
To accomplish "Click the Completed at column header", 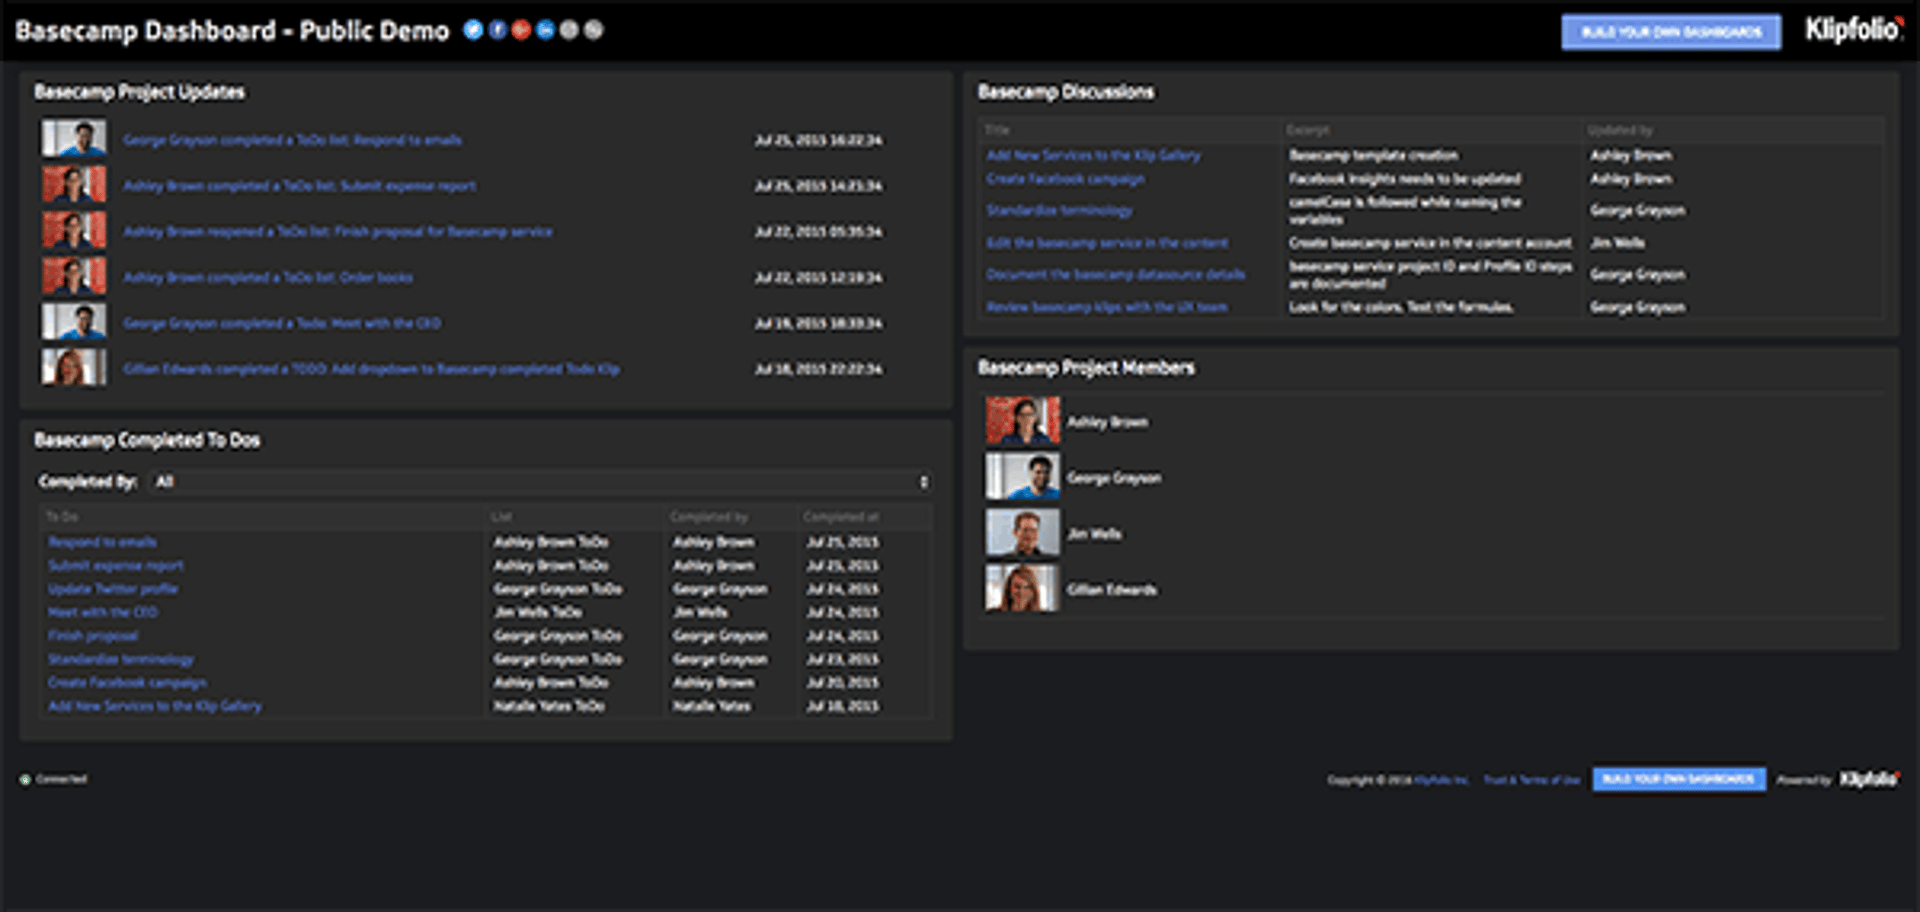I will 841,517.
